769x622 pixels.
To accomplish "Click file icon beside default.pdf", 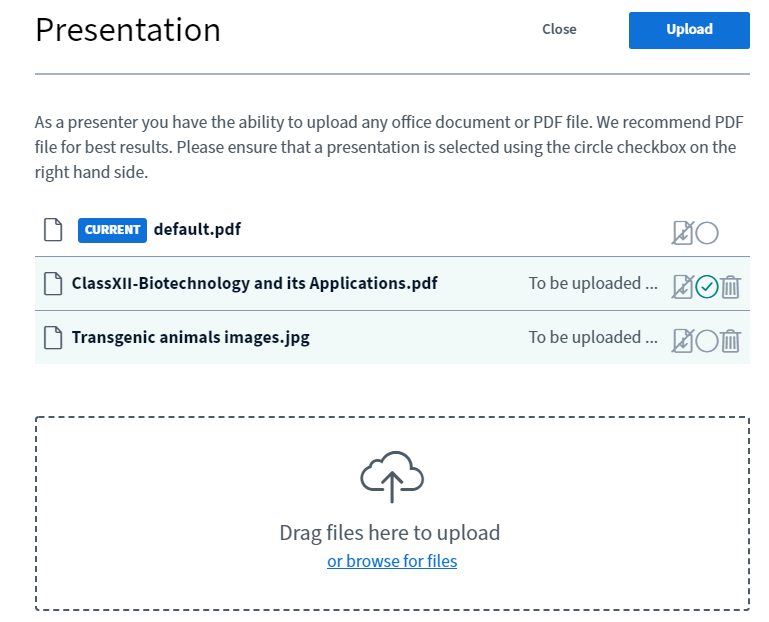I will coord(53,230).
